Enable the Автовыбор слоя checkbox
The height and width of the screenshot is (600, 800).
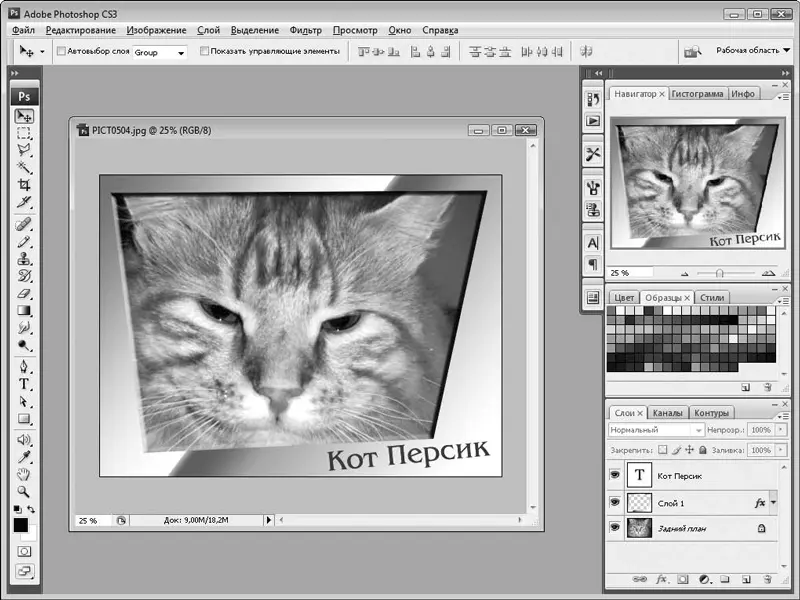point(61,51)
